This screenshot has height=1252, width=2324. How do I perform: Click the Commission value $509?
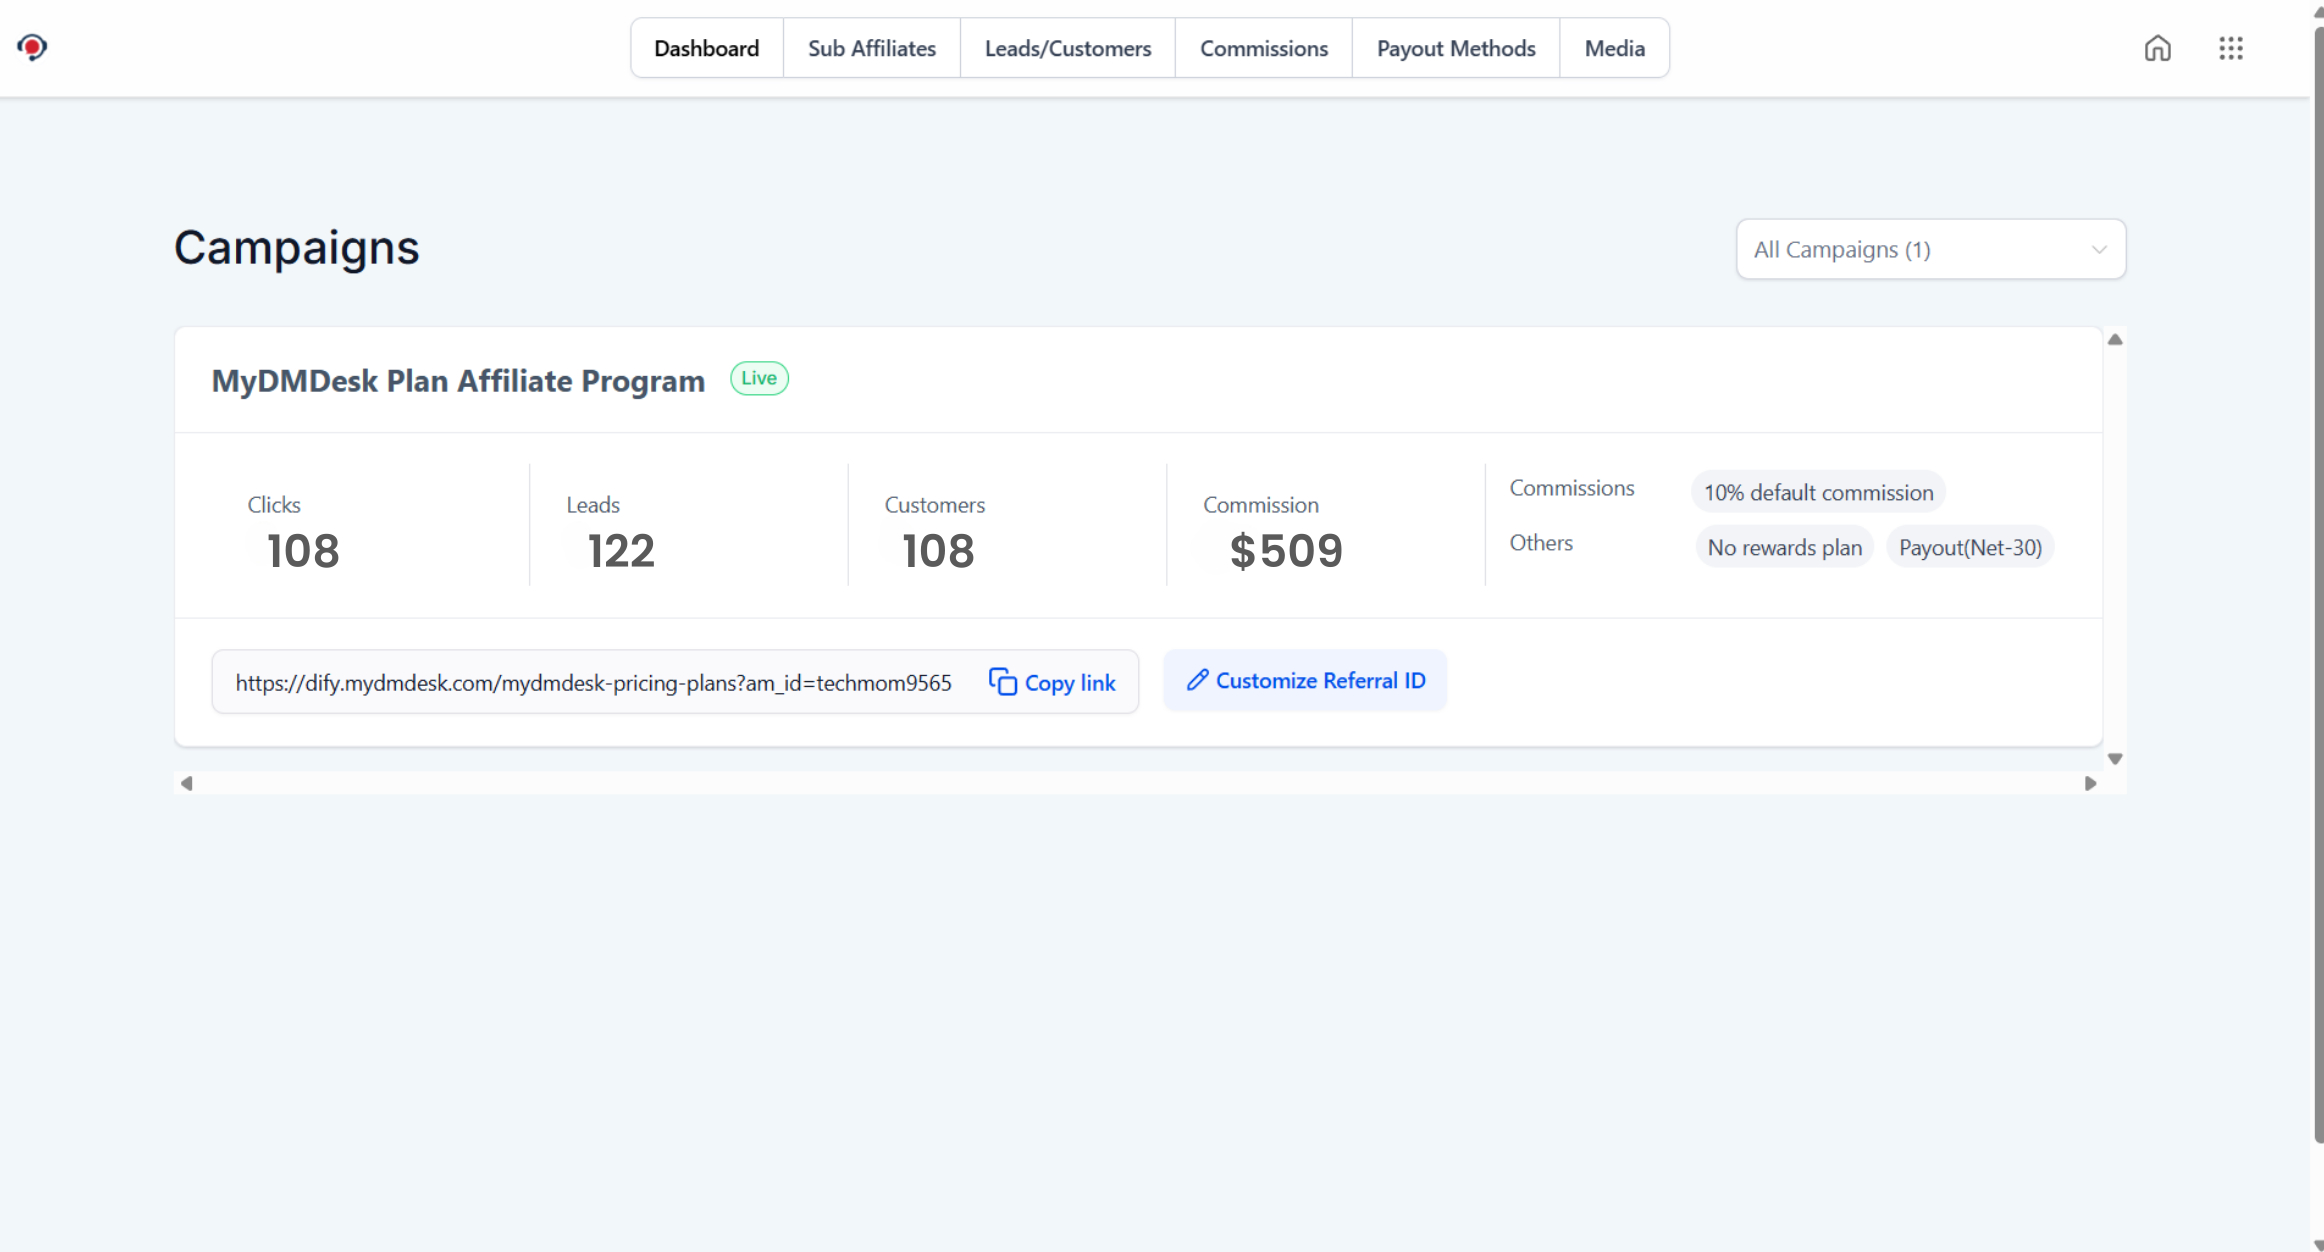tap(1286, 551)
